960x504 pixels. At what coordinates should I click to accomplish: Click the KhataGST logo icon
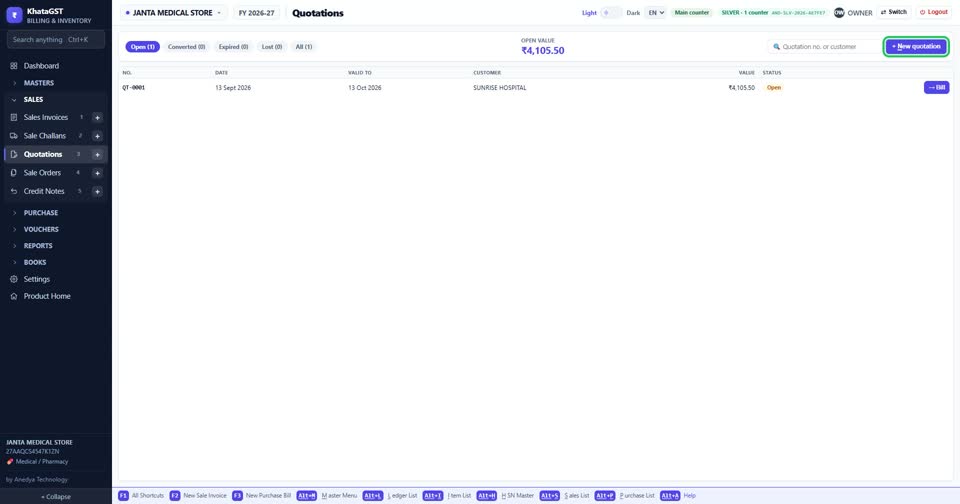pos(14,15)
